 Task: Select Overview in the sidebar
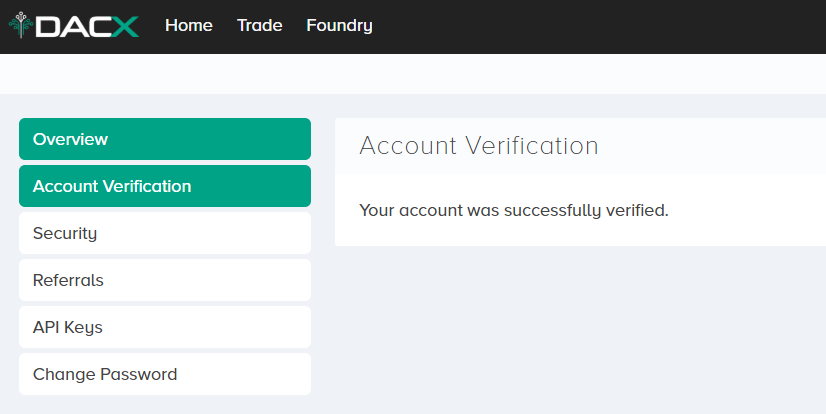click(x=165, y=139)
